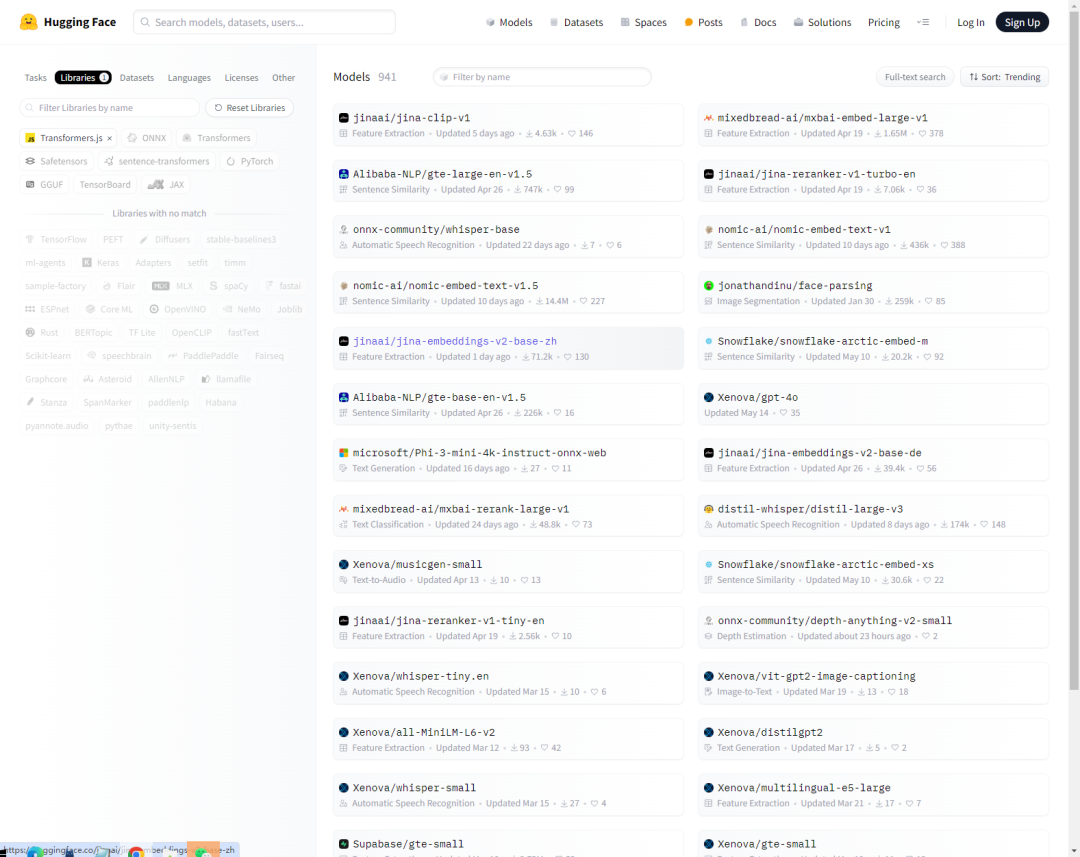Open the onnx-community/depth-anything-v2-small model card
The width and height of the screenshot is (1080, 857).
click(x=873, y=628)
